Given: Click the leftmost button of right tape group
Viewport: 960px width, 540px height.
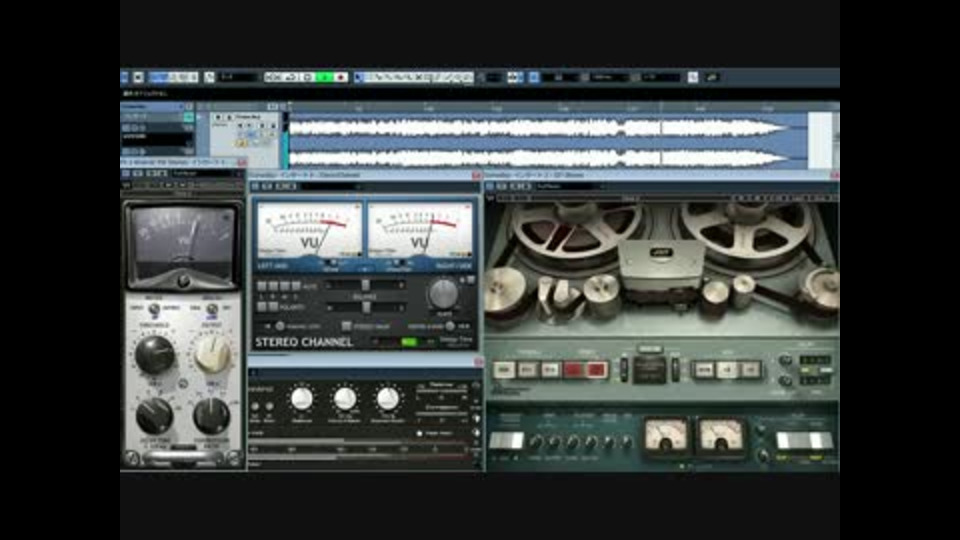Looking at the screenshot, I should [704, 369].
